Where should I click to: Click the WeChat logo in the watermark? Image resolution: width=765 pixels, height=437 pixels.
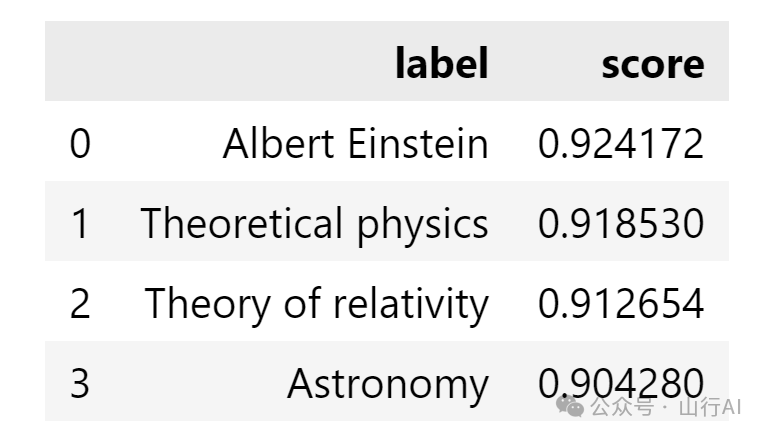tap(571, 405)
